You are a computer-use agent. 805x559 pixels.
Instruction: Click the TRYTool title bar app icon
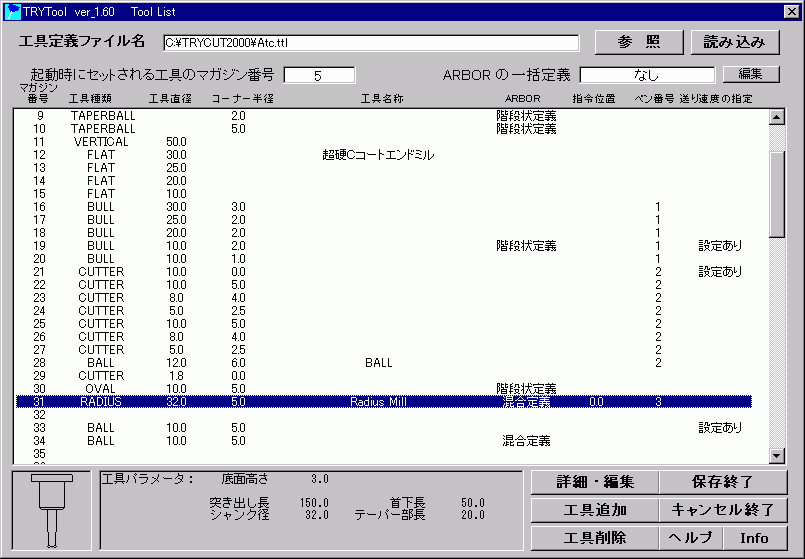12,12
